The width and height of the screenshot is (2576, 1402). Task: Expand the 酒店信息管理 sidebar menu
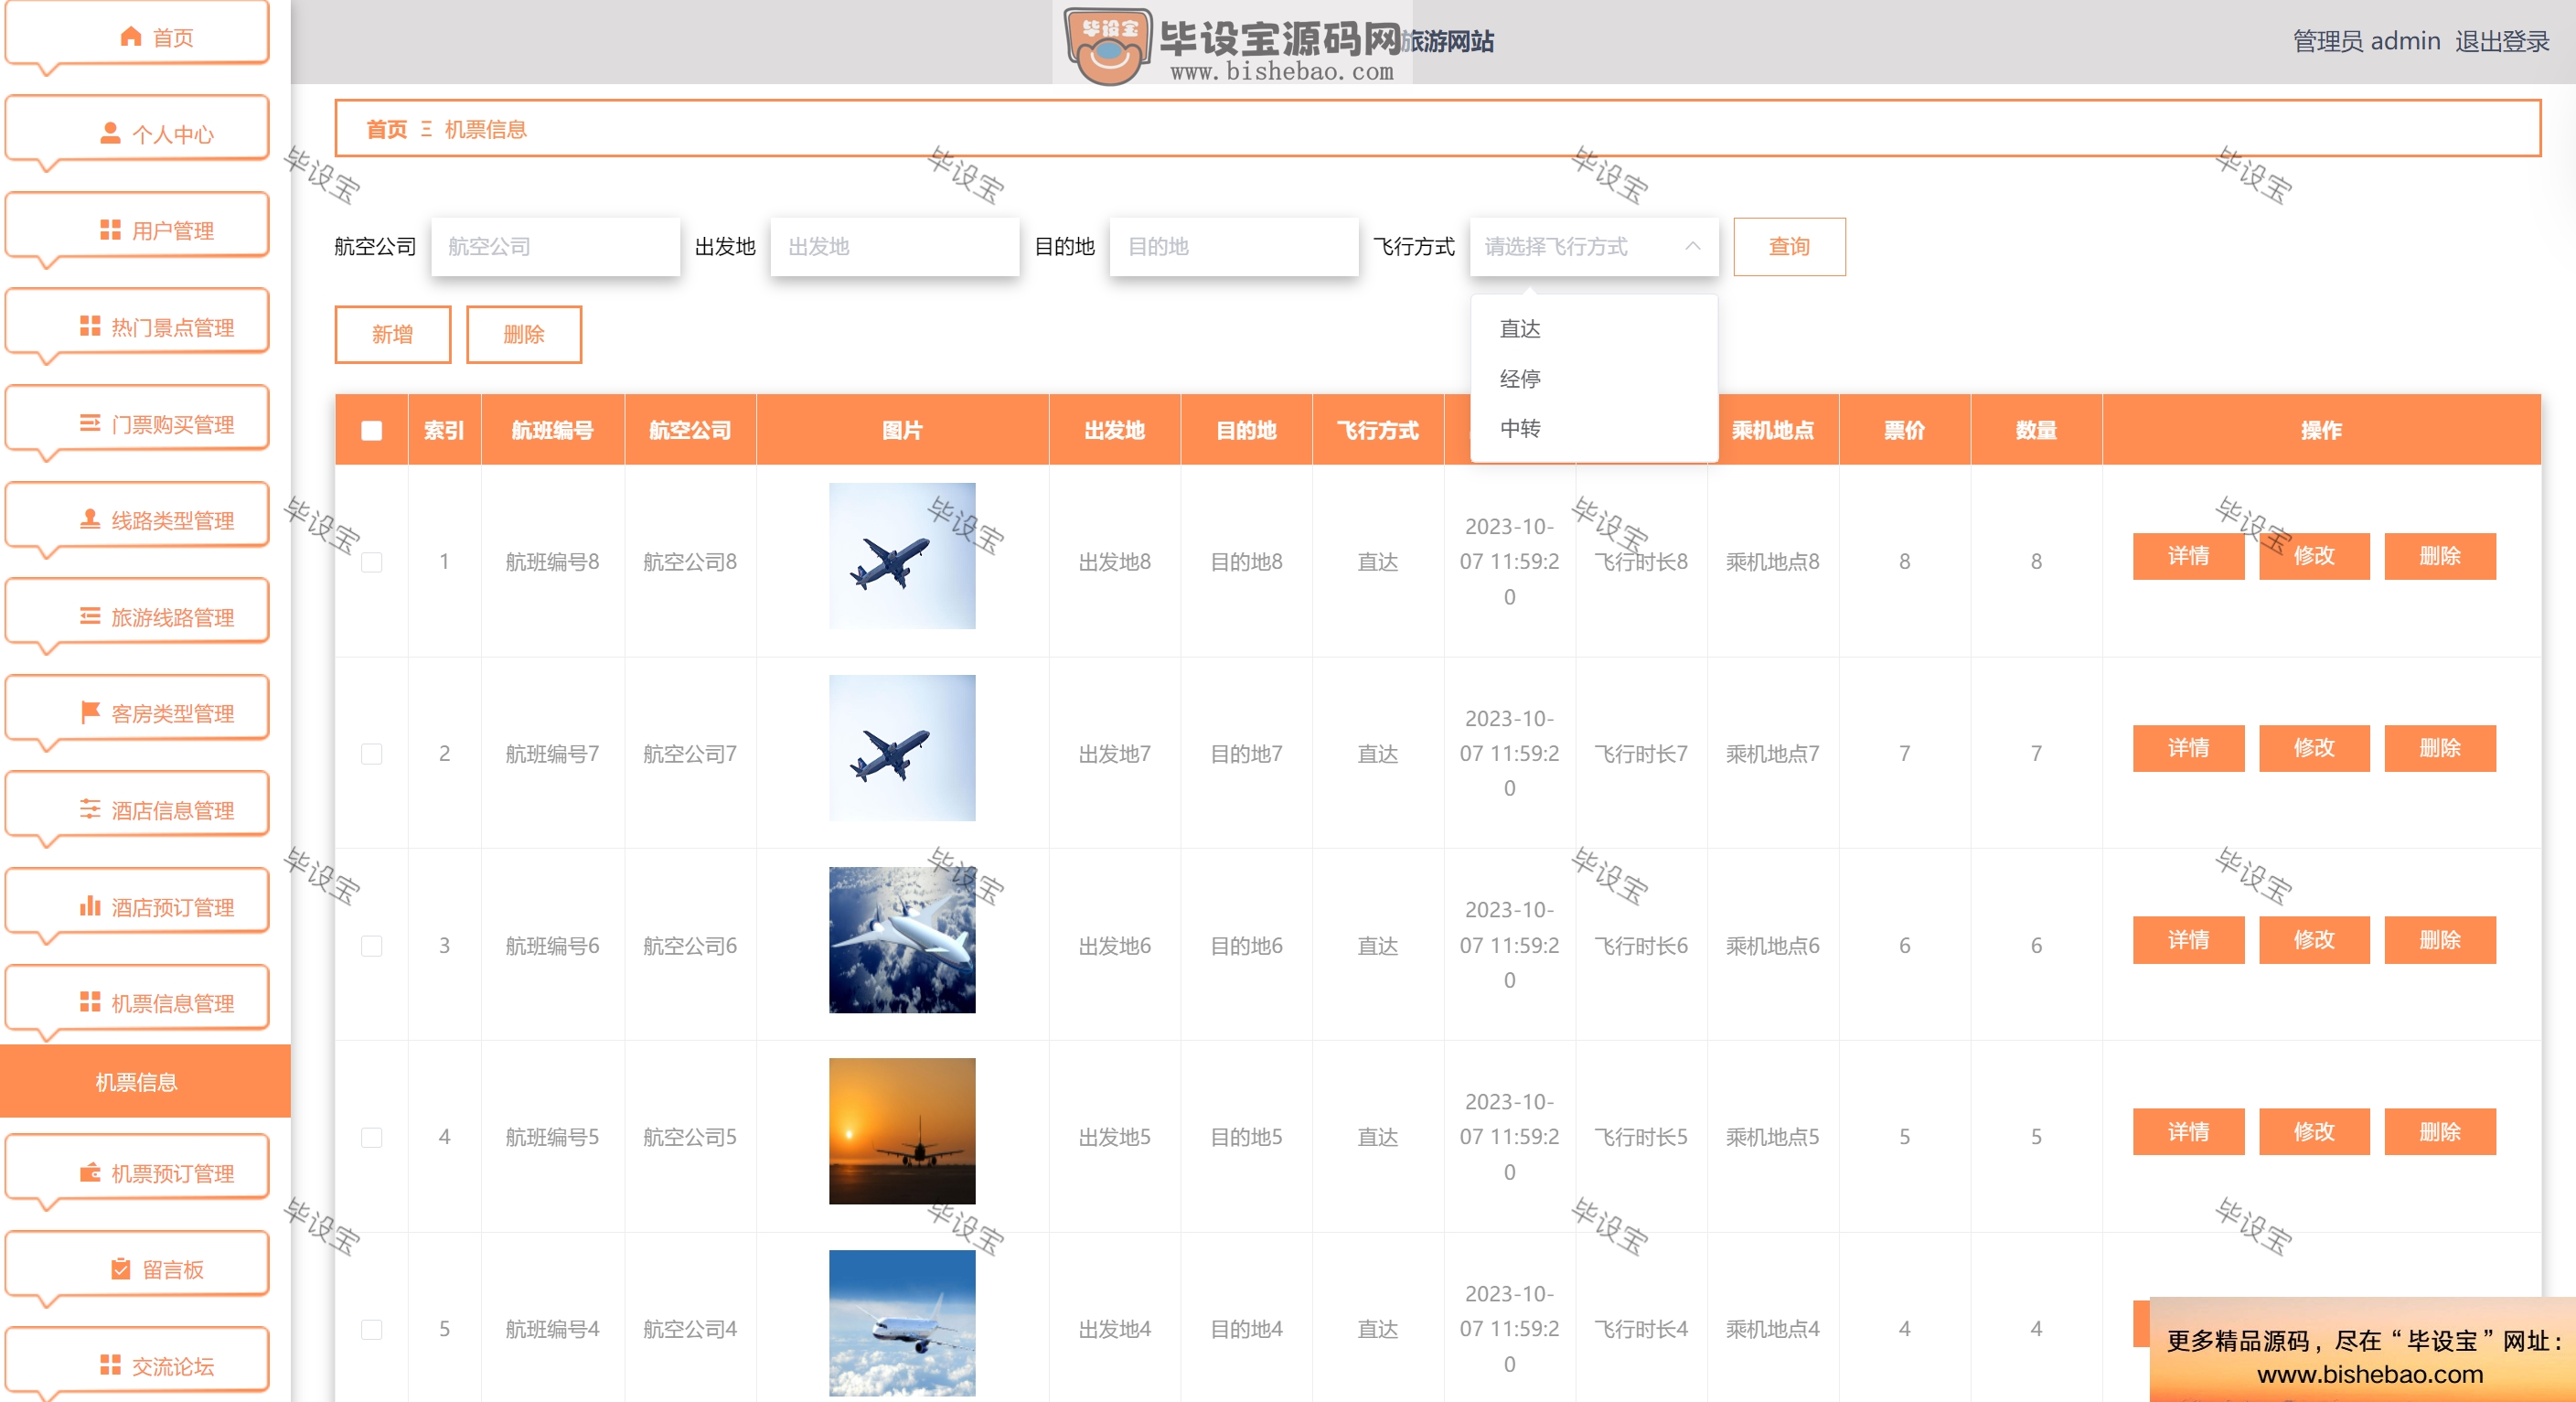point(137,810)
